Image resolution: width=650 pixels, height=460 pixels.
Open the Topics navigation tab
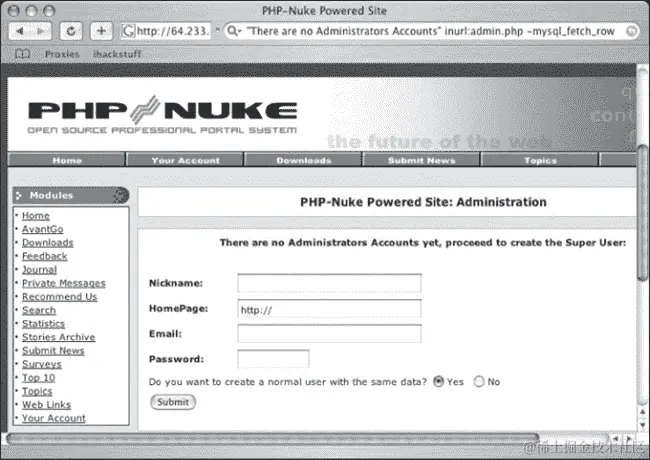pos(540,160)
